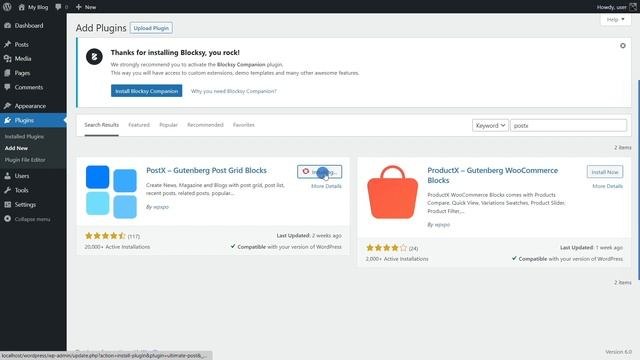
Task: Click Install Blocksy Companion button
Action: tap(147, 91)
